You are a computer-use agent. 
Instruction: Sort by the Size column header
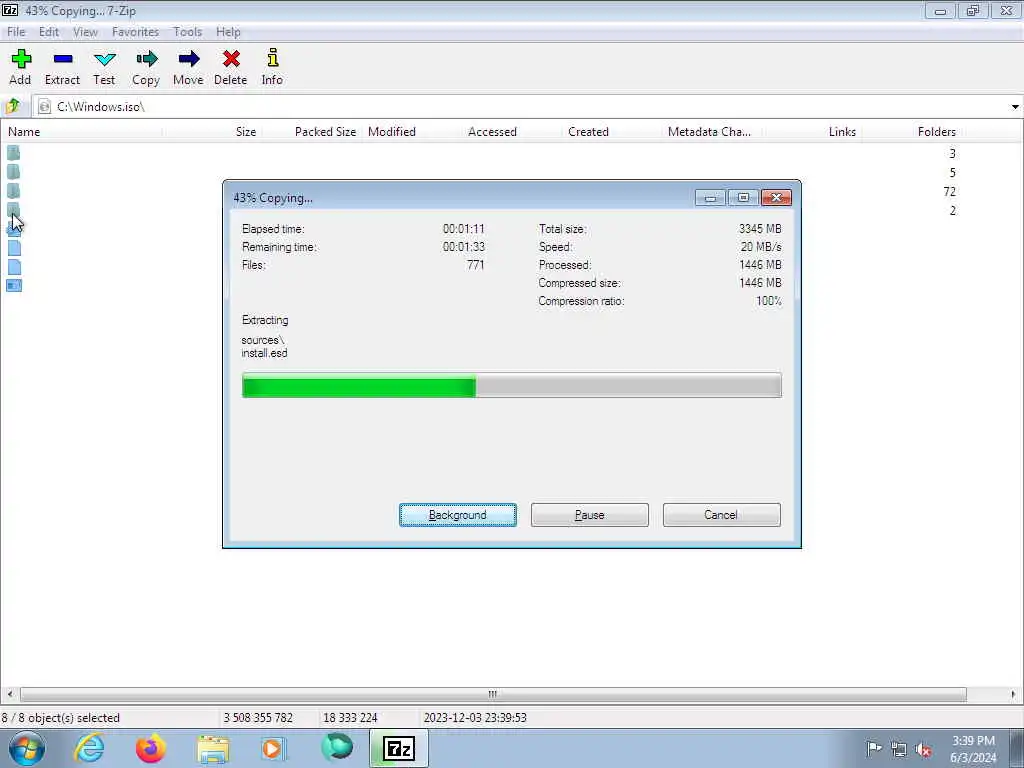(x=212, y=131)
